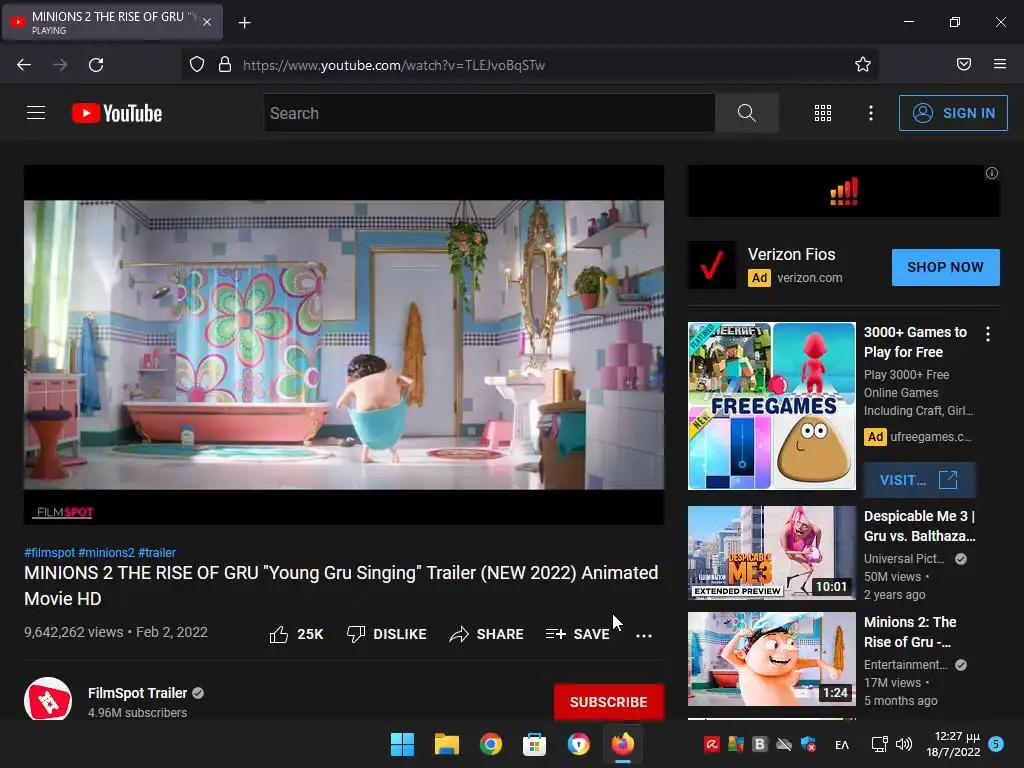Click the video player frame
The height and width of the screenshot is (768, 1024).
(x=344, y=344)
